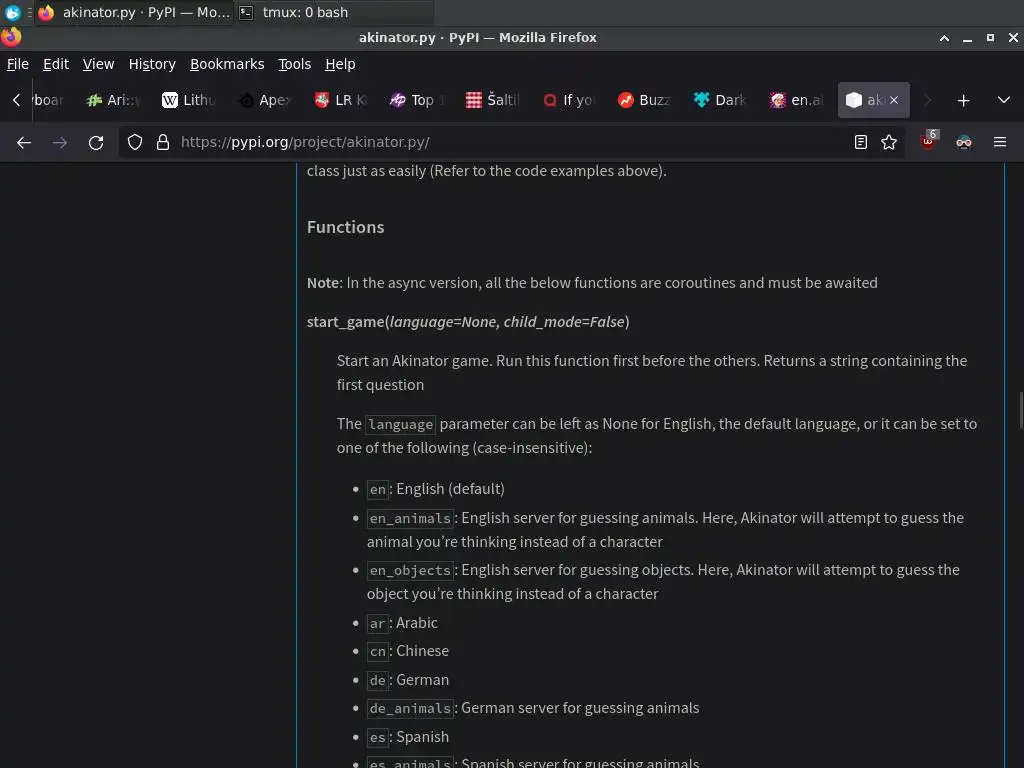1024x768 pixels.
Task: Open the desktop applications menu icon
Action: 12,12
